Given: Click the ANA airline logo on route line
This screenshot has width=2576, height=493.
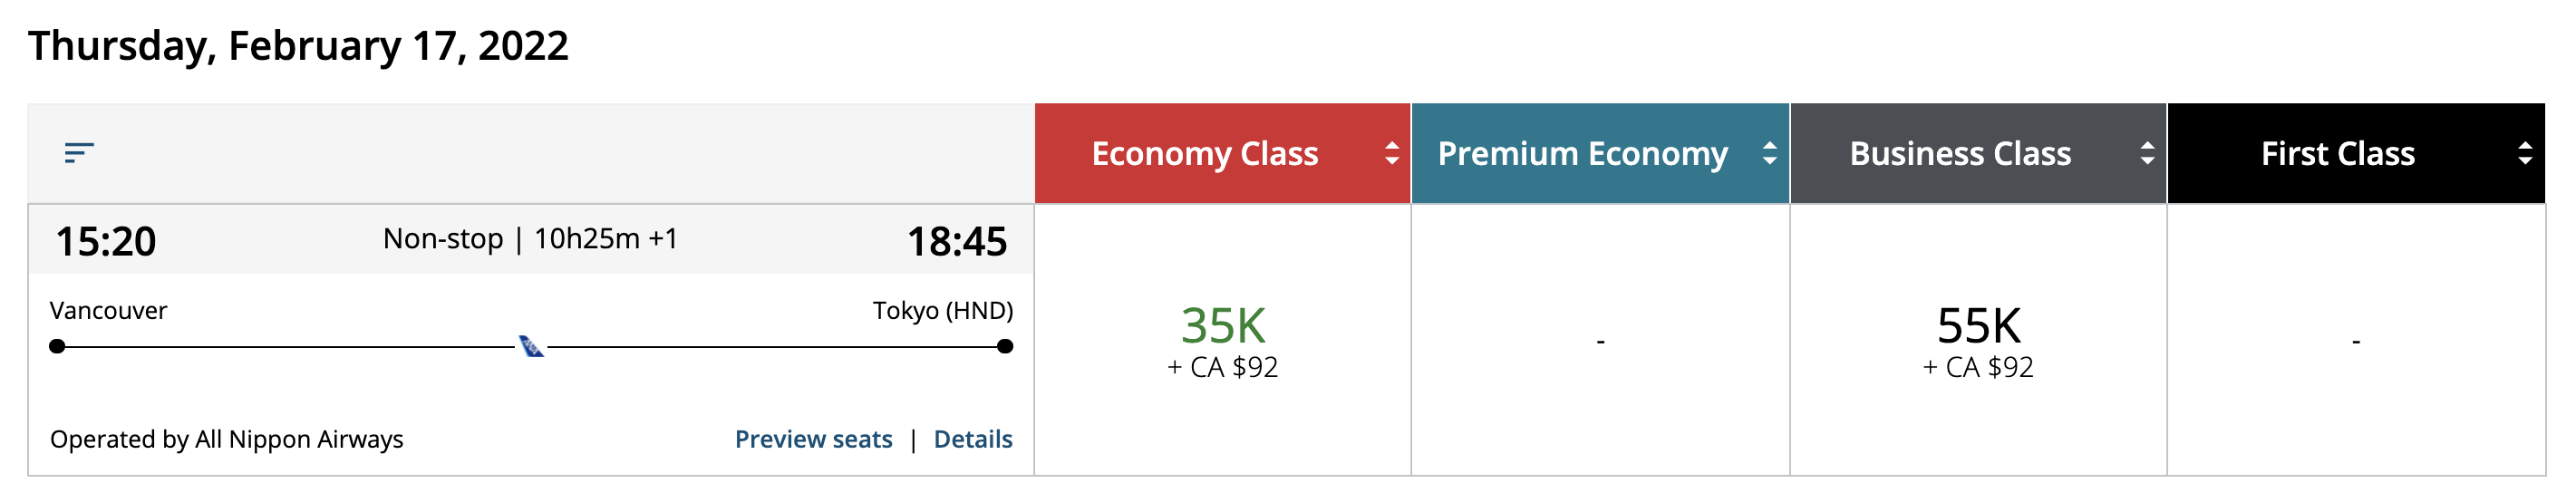Looking at the screenshot, I should tap(531, 346).
